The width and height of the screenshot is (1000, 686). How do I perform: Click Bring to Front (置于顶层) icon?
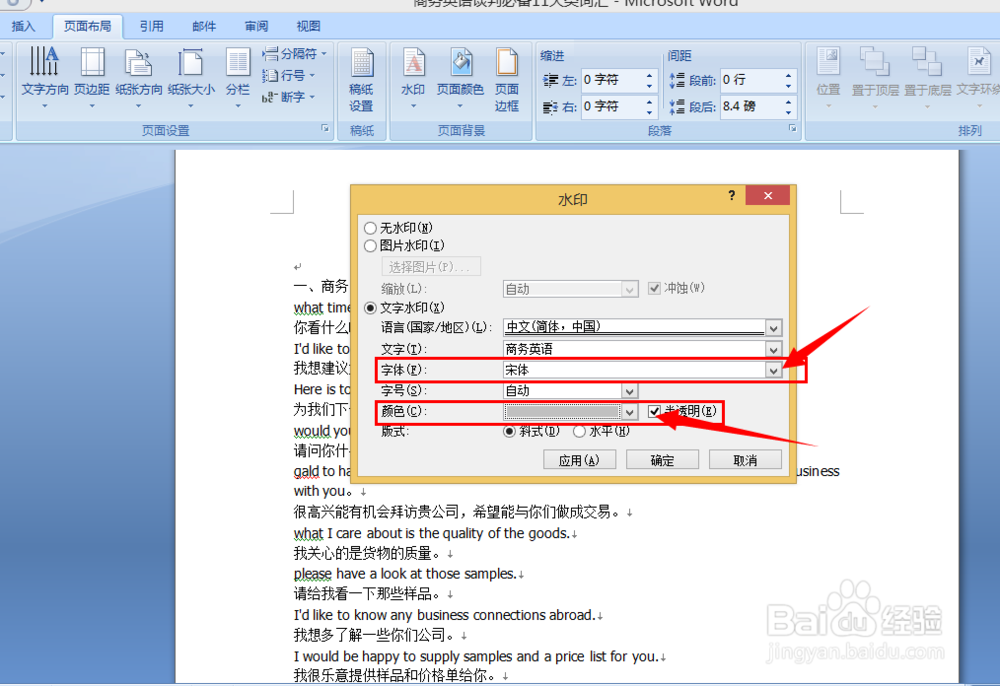pos(875,75)
